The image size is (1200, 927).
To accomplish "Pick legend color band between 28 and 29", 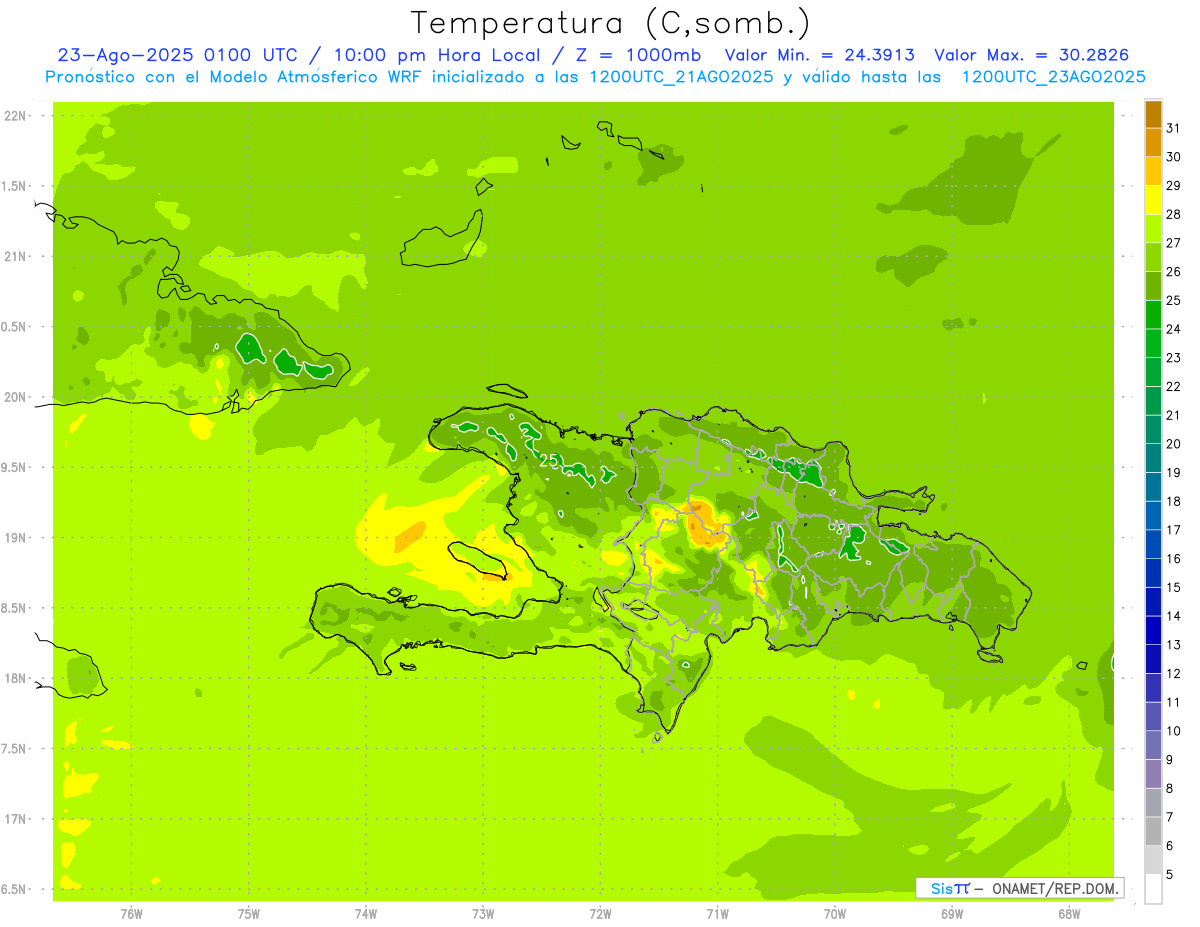I will (1153, 200).
